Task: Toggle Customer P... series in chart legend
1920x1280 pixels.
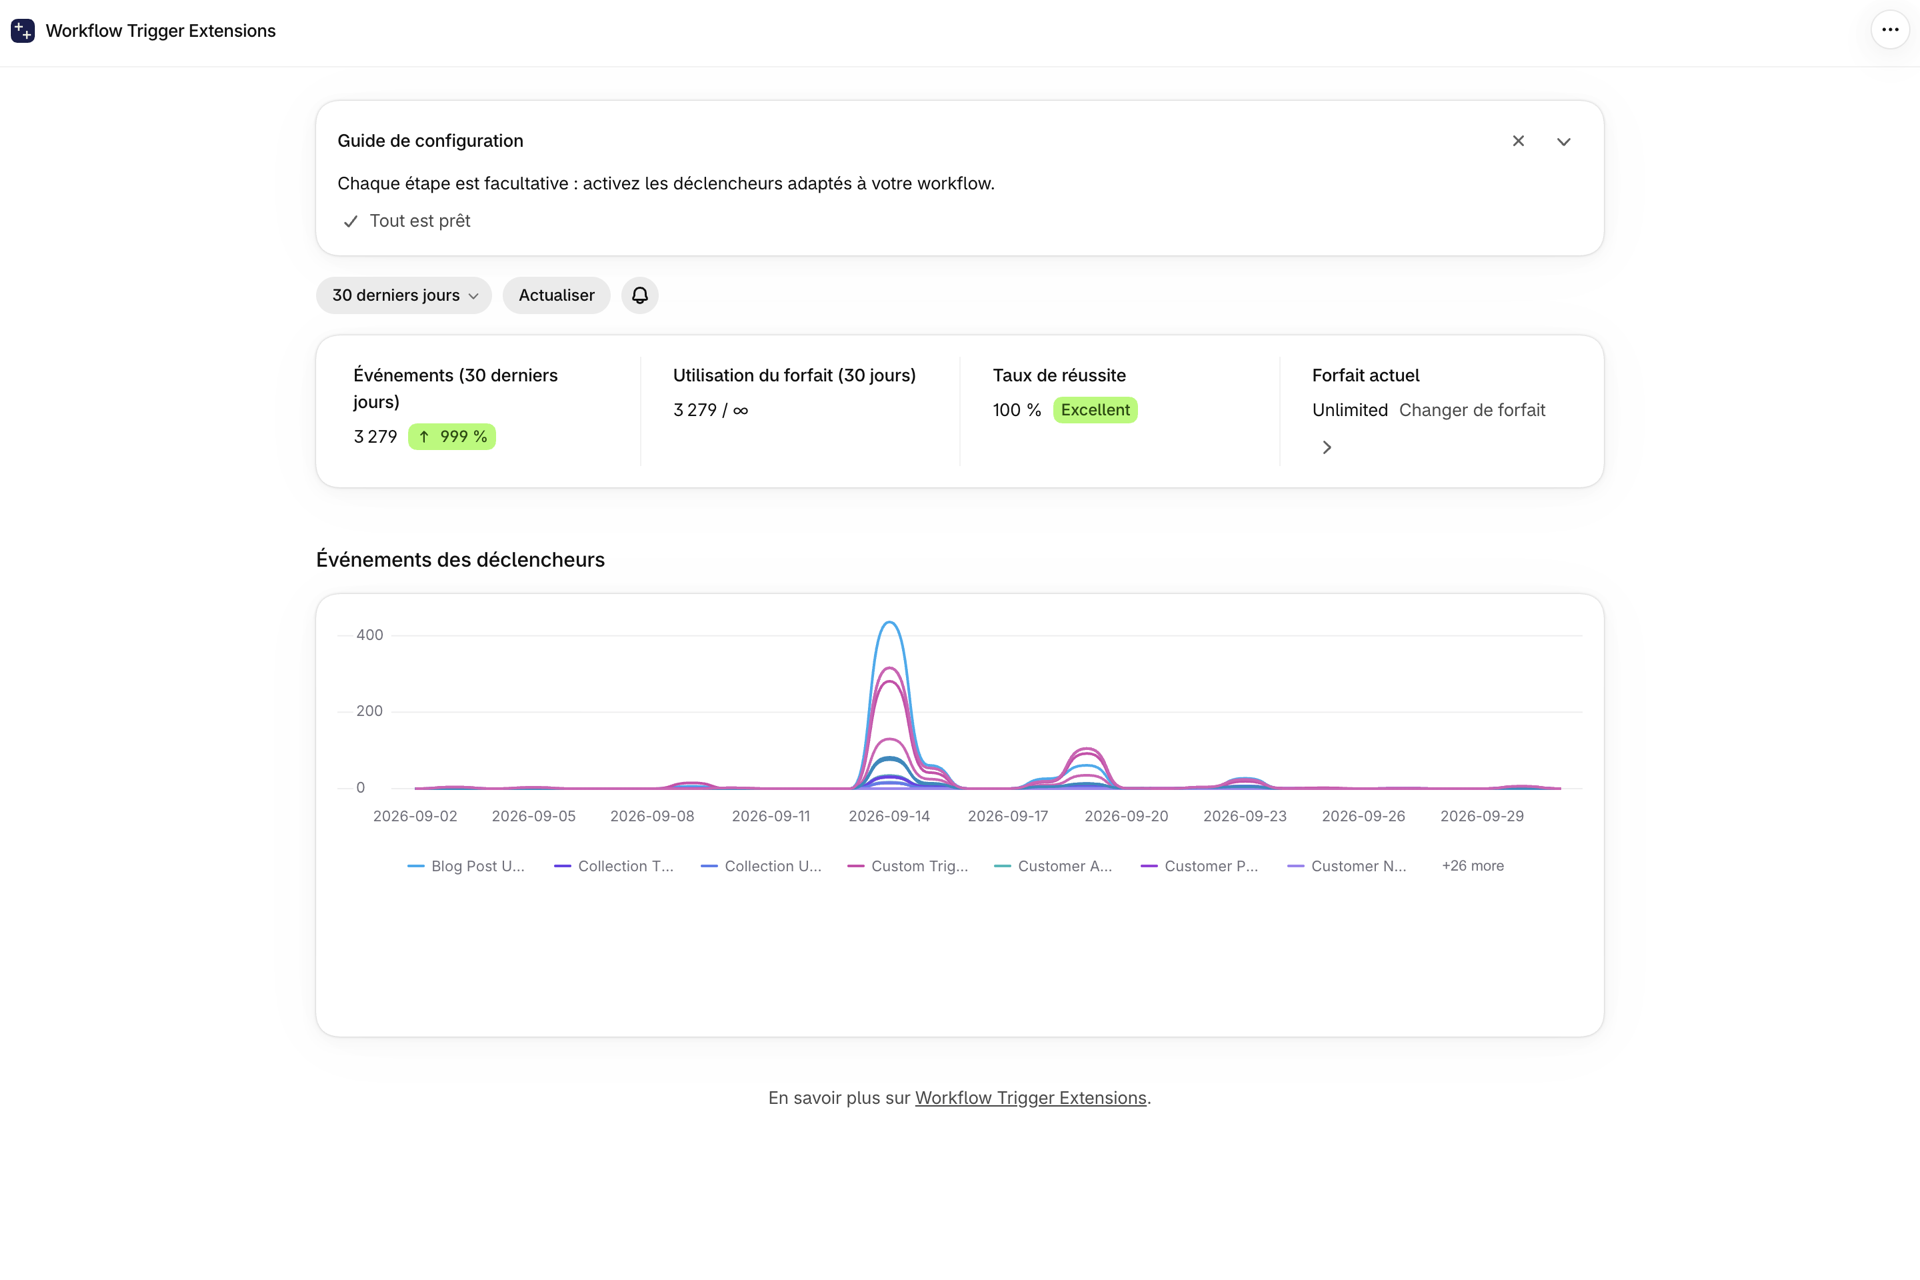Action: coord(1200,866)
